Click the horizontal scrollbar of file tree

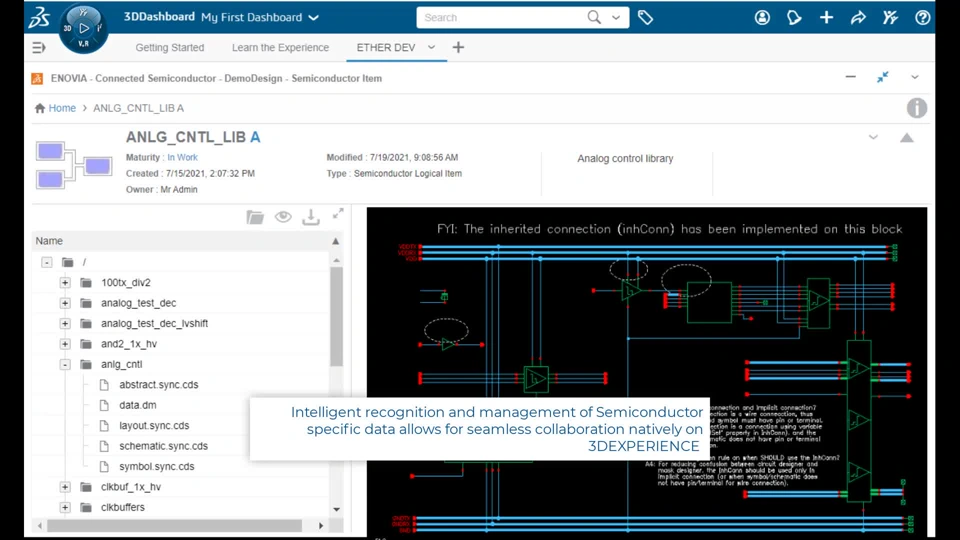pyautogui.click(x=174, y=526)
